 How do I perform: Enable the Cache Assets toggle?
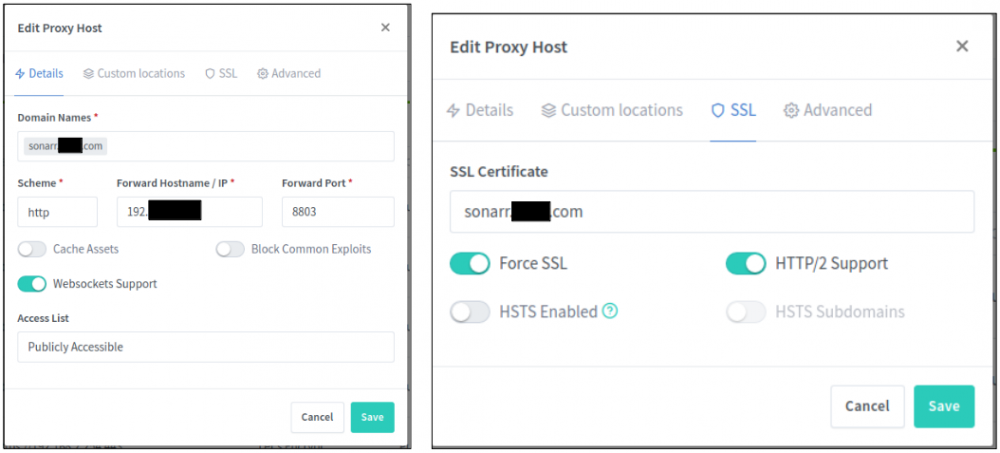(x=32, y=249)
